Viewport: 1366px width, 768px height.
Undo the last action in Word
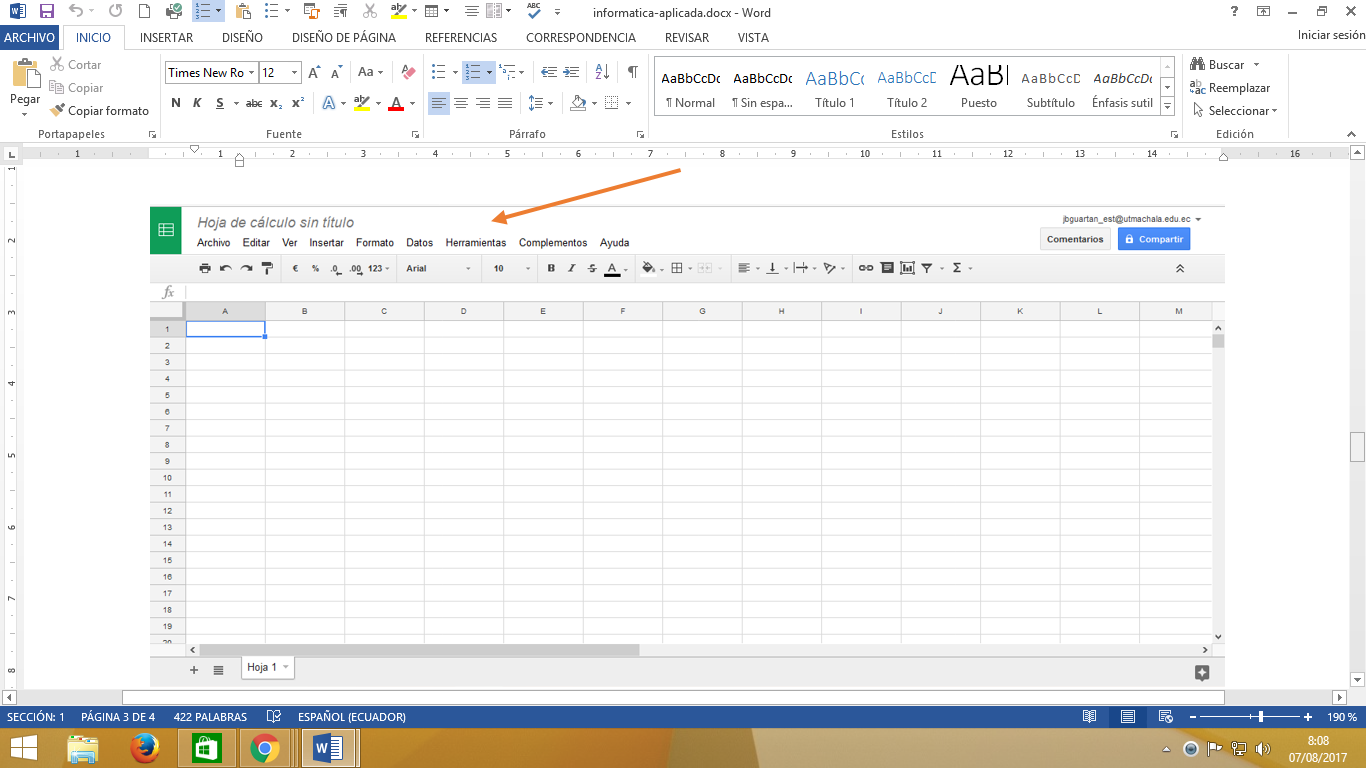coord(76,12)
